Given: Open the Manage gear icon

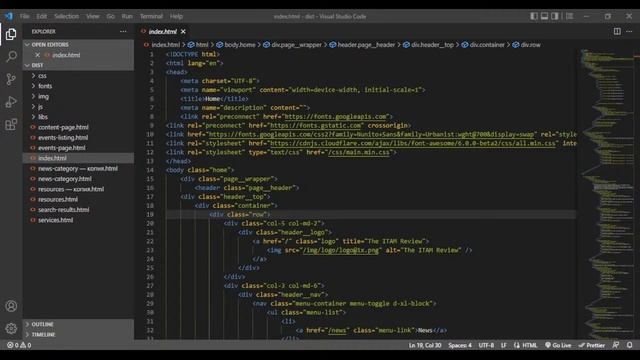Looking at the screenshot, I should click(11, 328).
